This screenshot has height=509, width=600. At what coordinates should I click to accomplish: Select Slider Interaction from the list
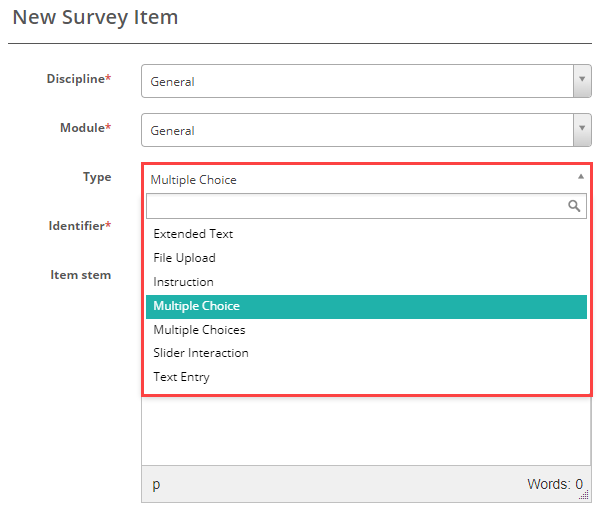201,353
